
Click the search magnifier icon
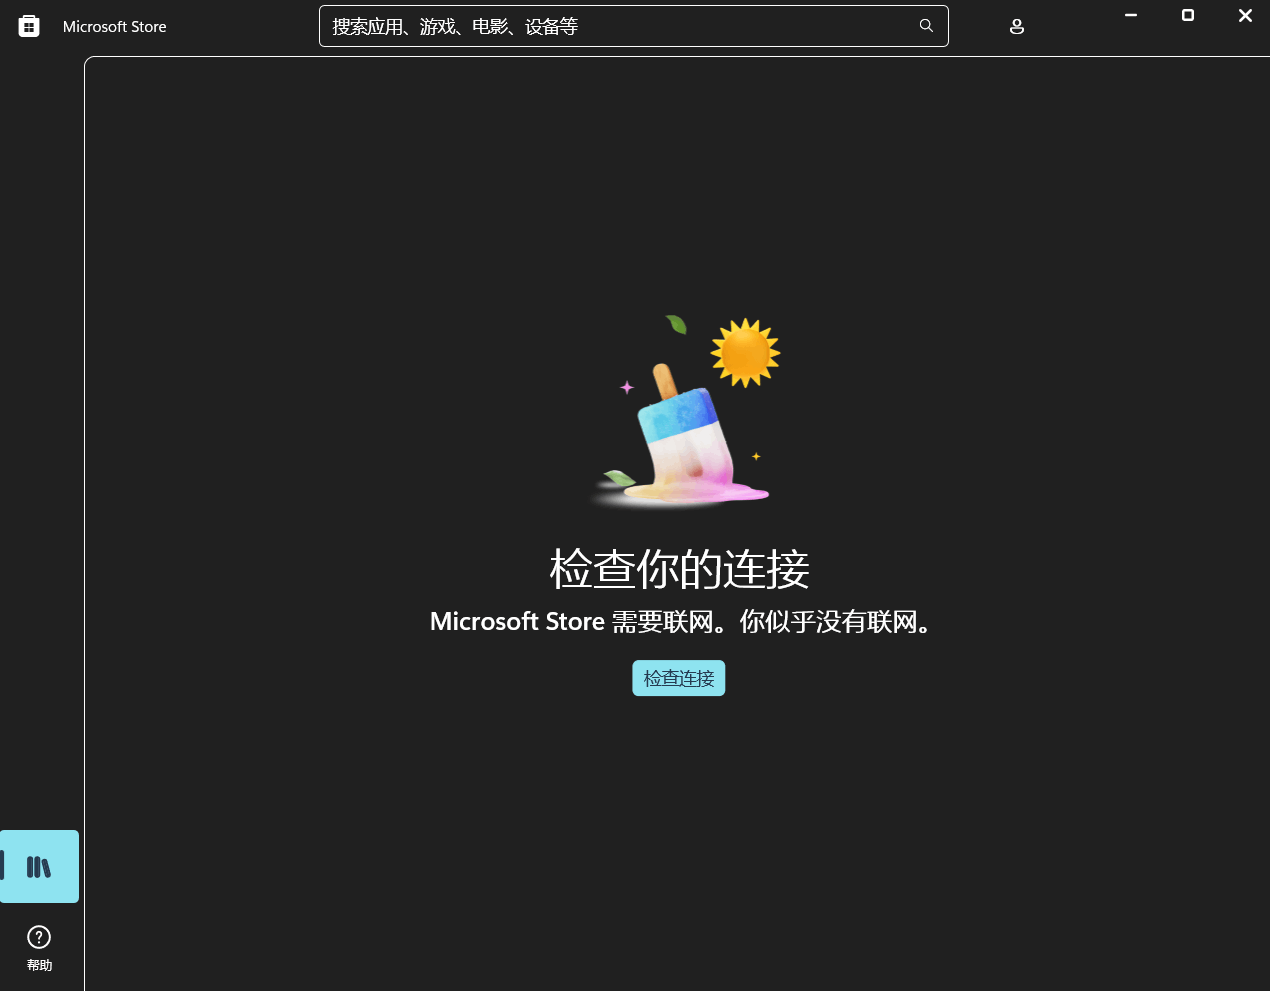point(926,26)
